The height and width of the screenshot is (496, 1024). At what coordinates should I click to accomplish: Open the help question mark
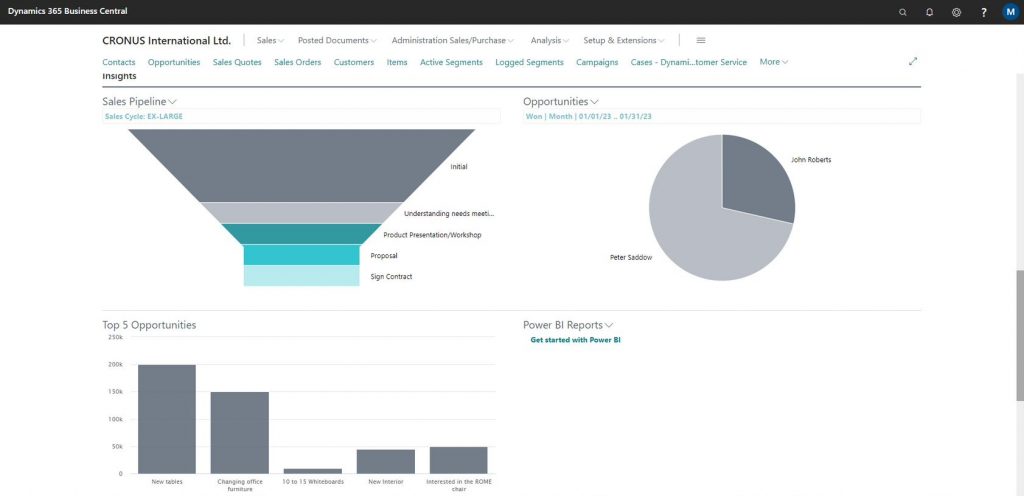pos(984,12)
